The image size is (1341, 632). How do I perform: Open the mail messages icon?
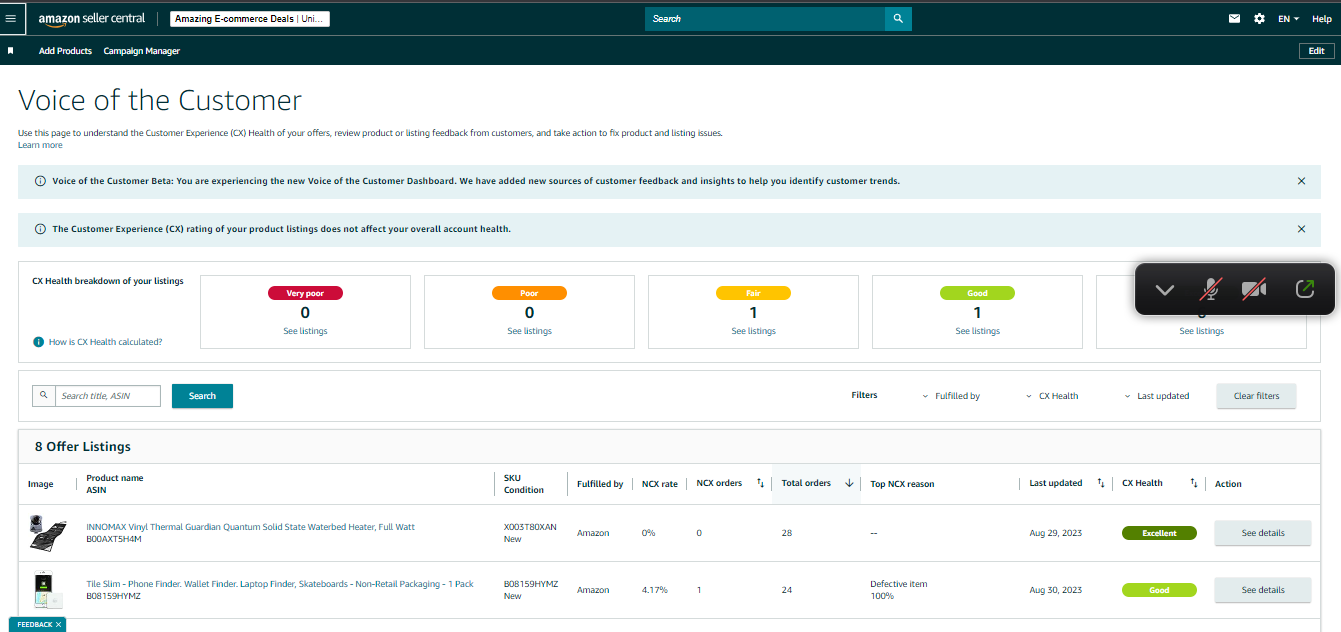pos(1234,19)
